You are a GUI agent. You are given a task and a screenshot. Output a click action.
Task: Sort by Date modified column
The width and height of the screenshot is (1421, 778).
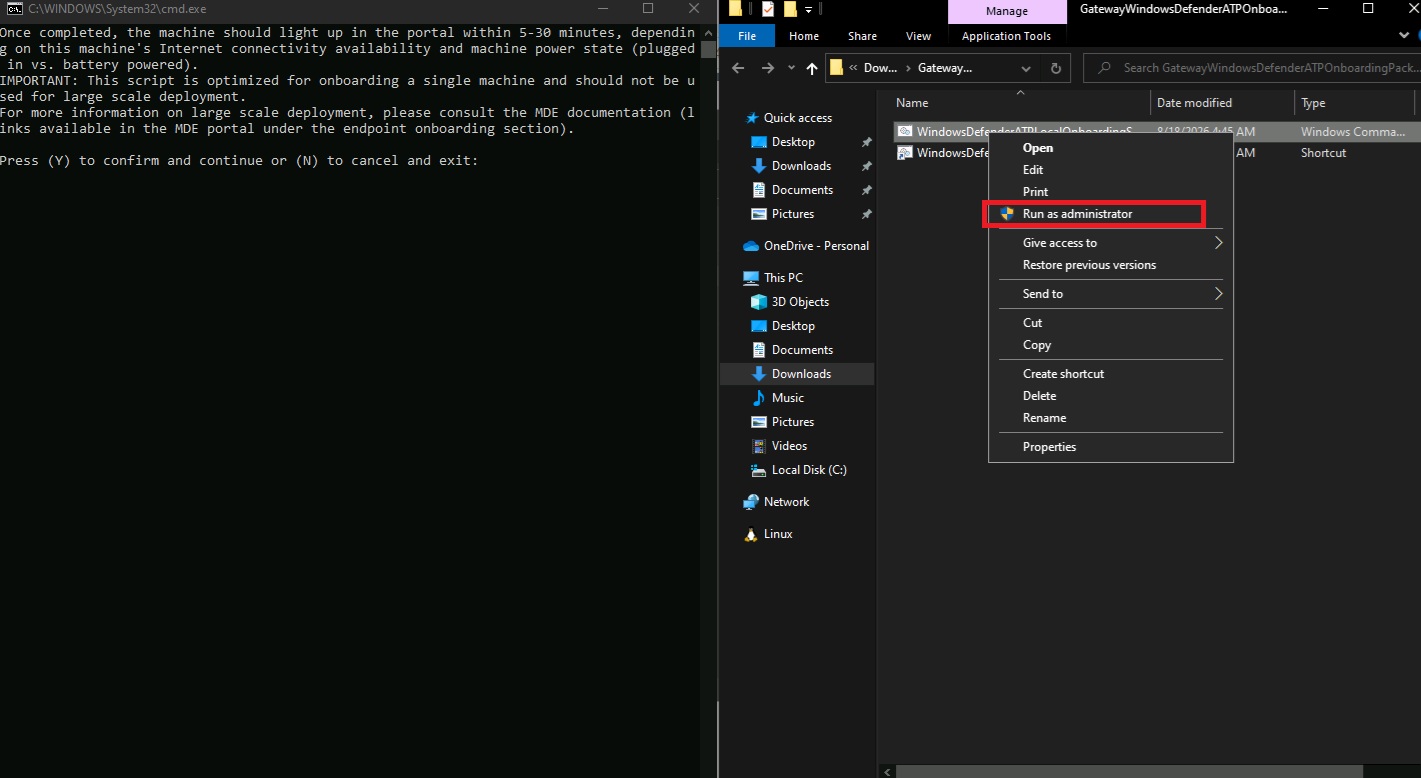[x=1222, y=103]
